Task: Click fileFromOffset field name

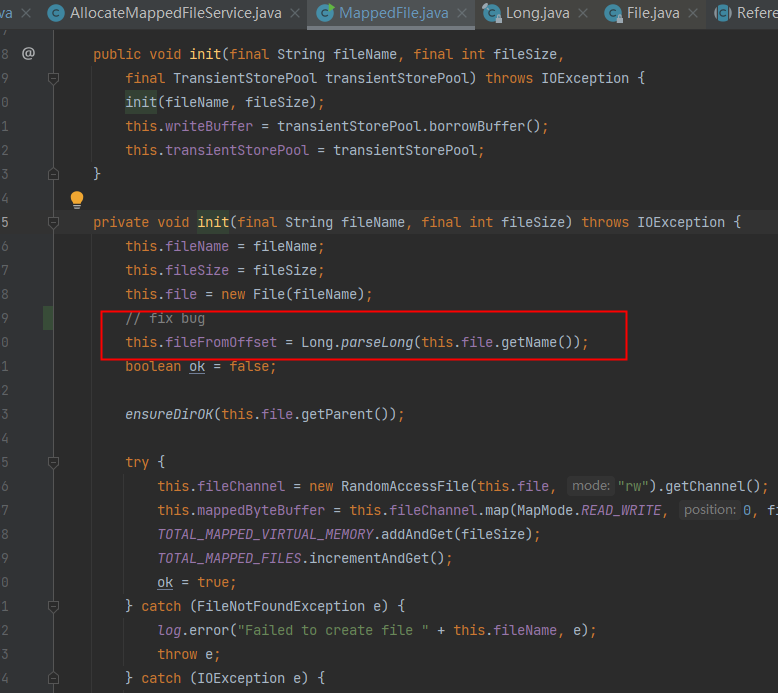Action: point(221,342)
